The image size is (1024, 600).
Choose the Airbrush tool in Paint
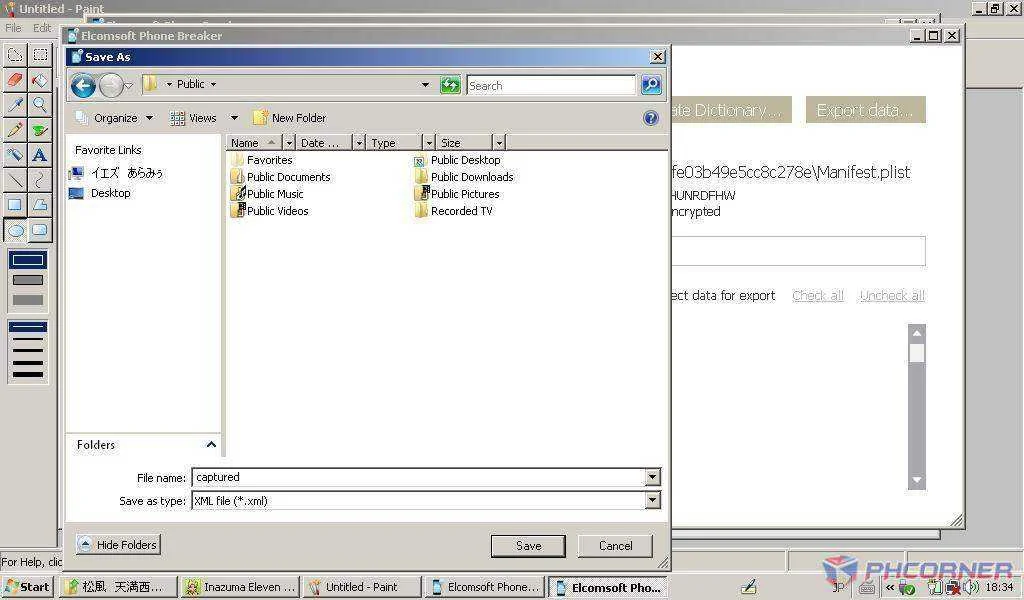(x=15, y=155)
